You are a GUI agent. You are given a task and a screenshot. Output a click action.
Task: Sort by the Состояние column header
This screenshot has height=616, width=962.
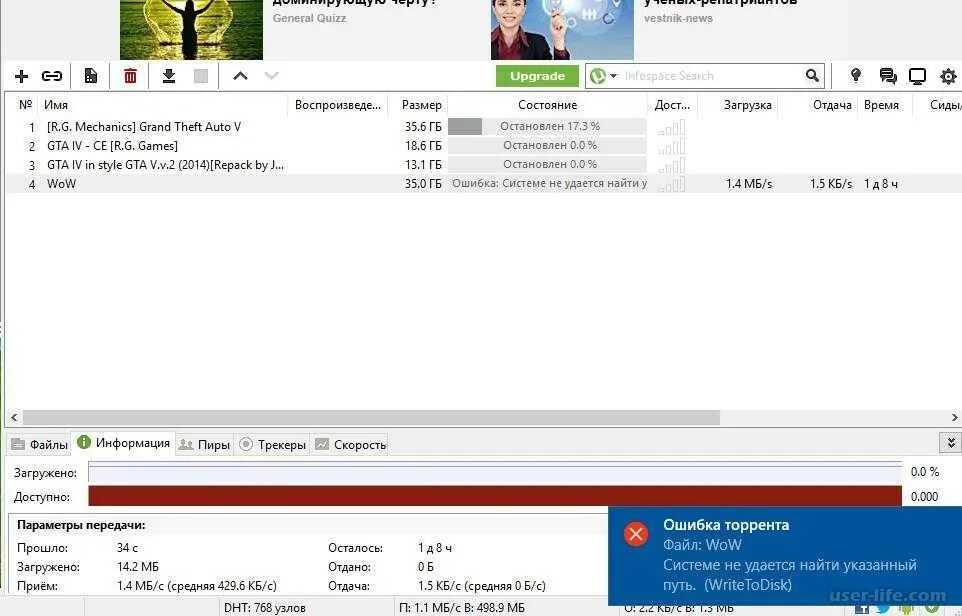pos(547,105)
